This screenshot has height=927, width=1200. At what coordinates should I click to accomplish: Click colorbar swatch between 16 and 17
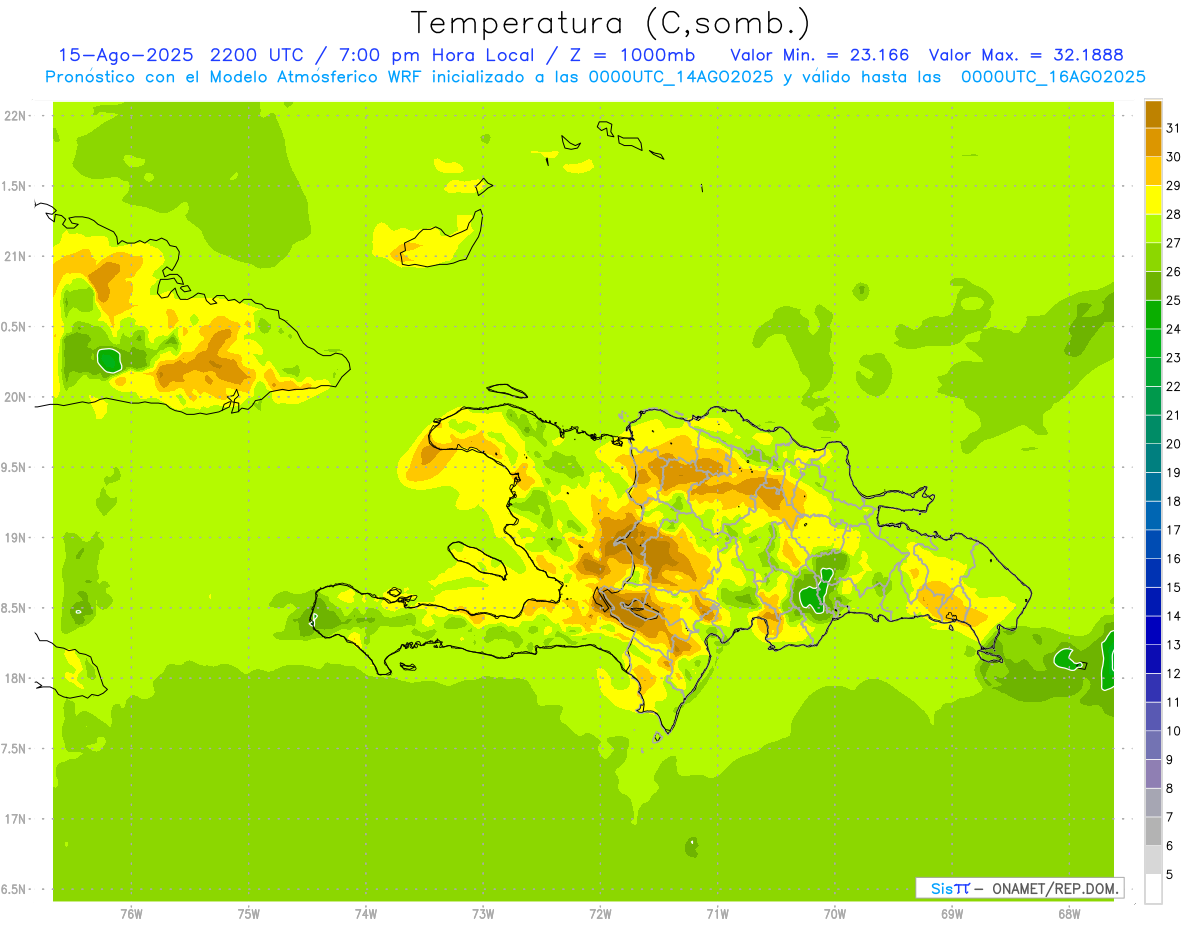click(1153, 544)
